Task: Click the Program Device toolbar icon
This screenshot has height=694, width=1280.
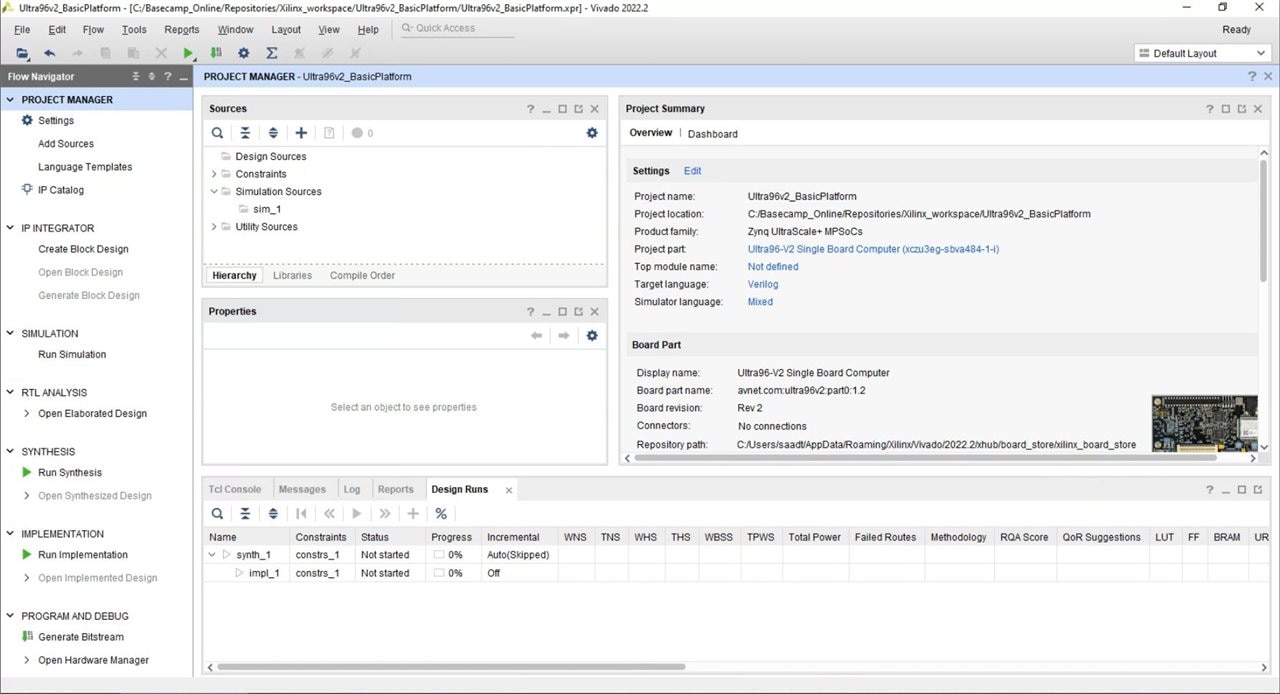Action: (x=216, y=53)
